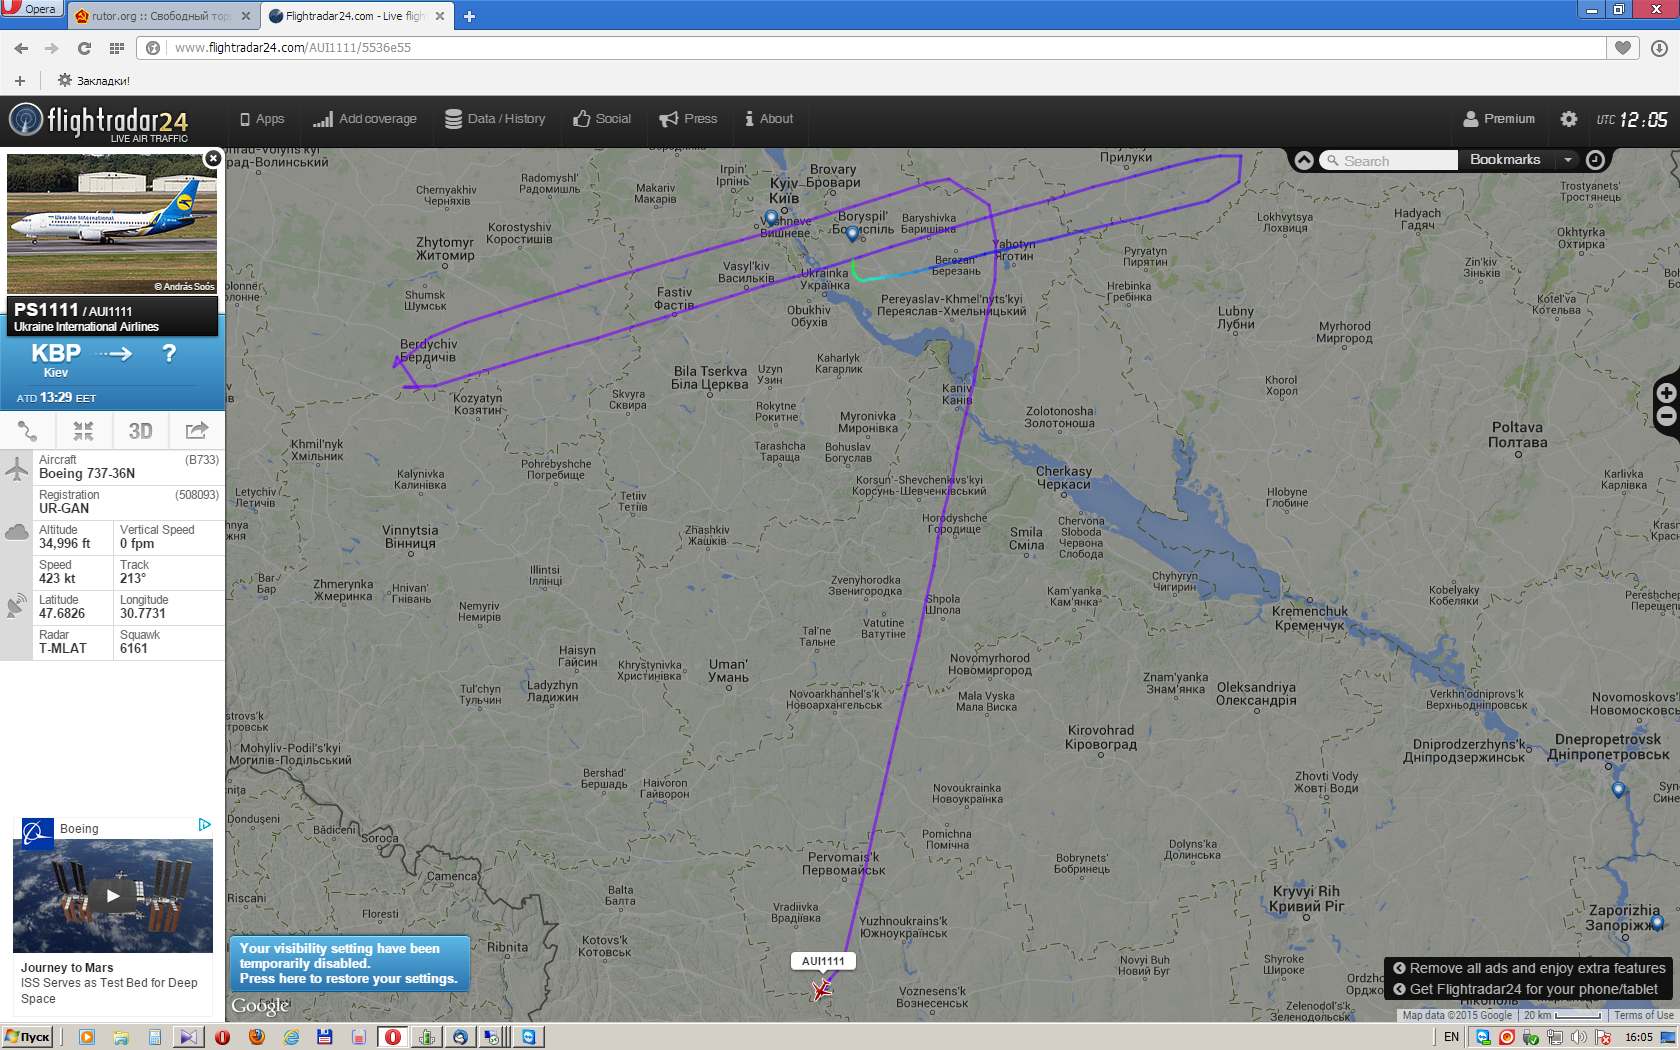The image size is (1680, 1050).
Task: Click the playback clock icon near Bookmarks
Action: pyautogui.click(x=1596, y=160)
